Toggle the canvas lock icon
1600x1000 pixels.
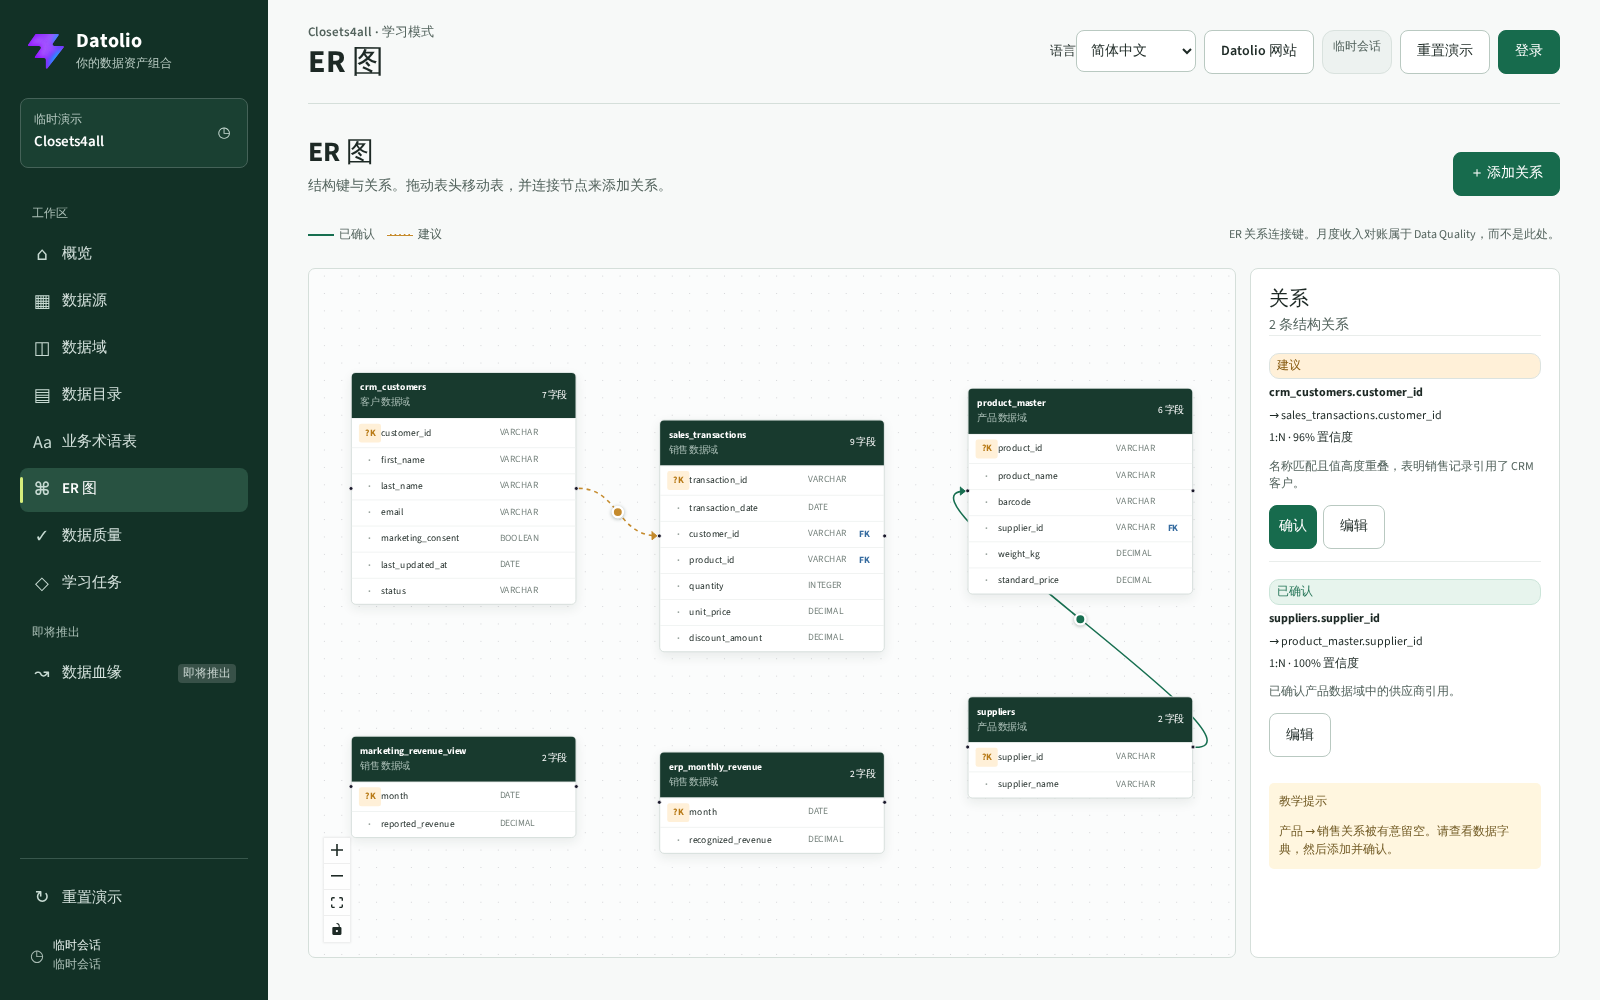coord(337,929)
